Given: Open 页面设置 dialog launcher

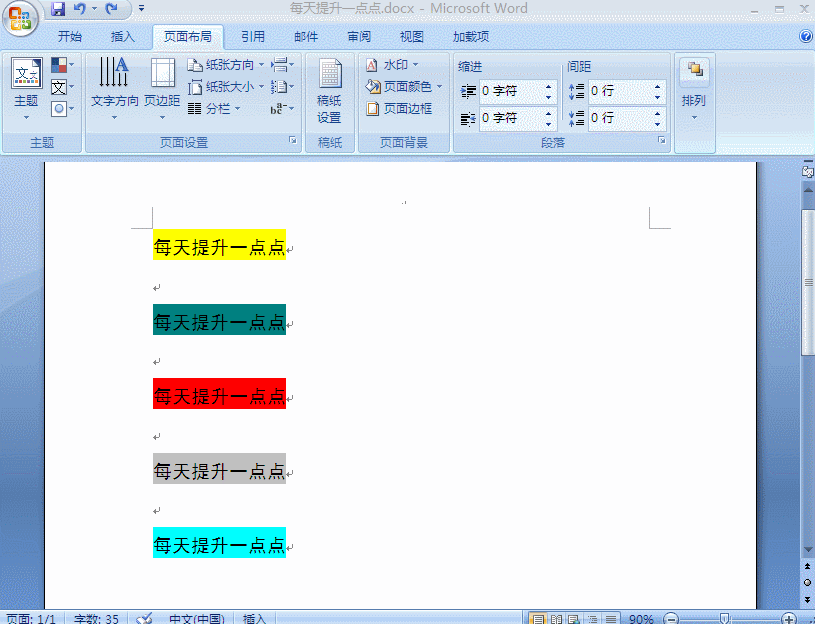Looking at the screenshot, I should tap(293, 140).
